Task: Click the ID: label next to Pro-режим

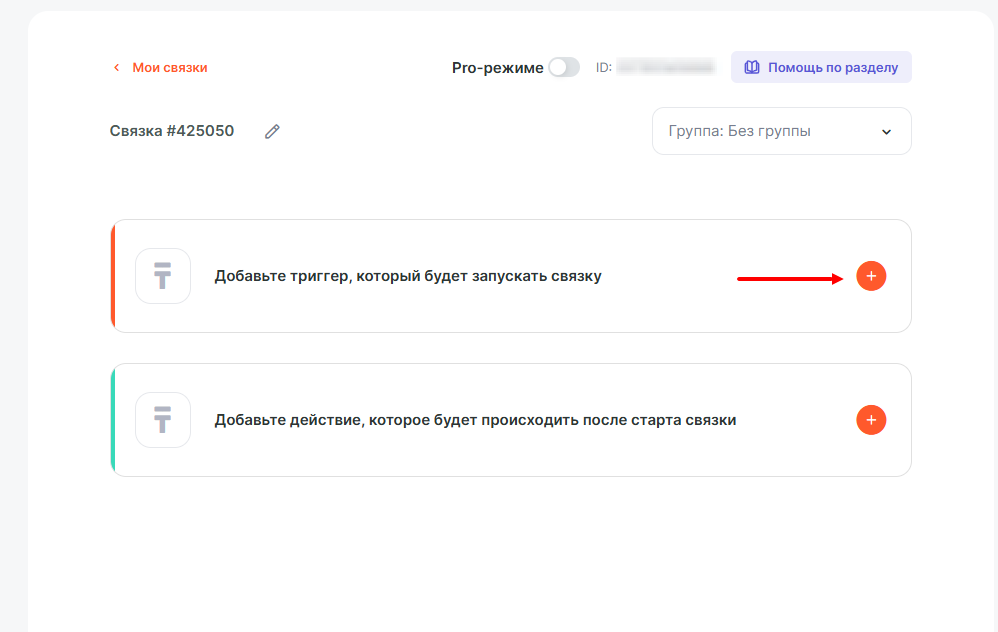Action: (x=603, y=68)
